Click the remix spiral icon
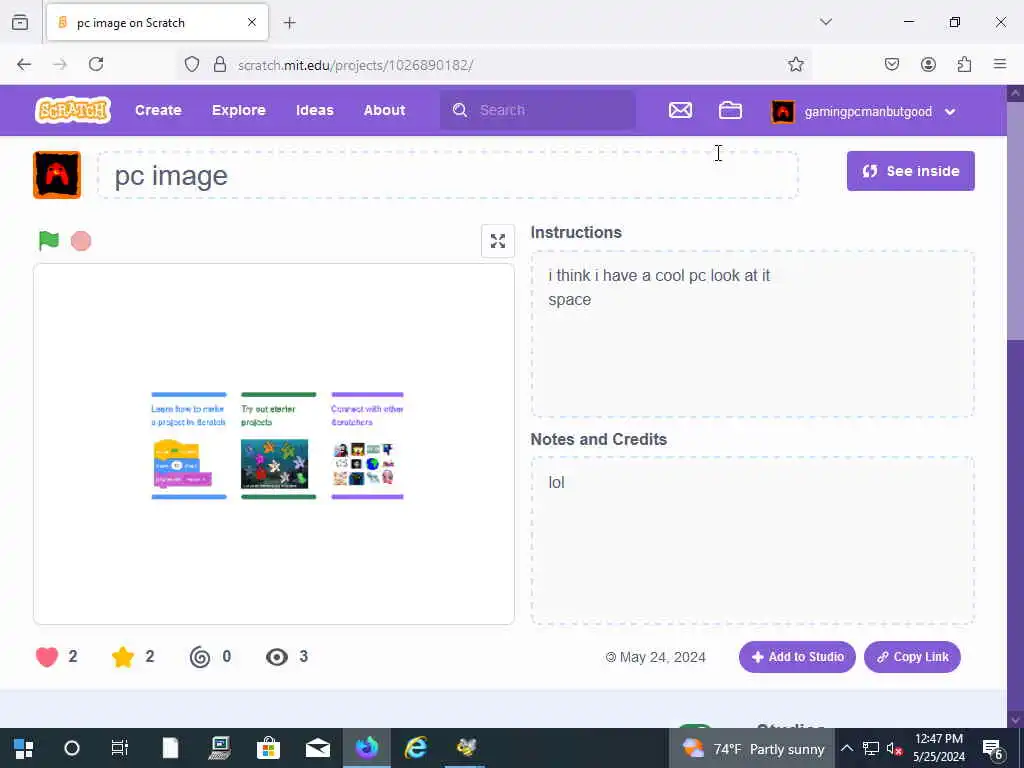The image size is (1024, 768). [x=200, y=656]
